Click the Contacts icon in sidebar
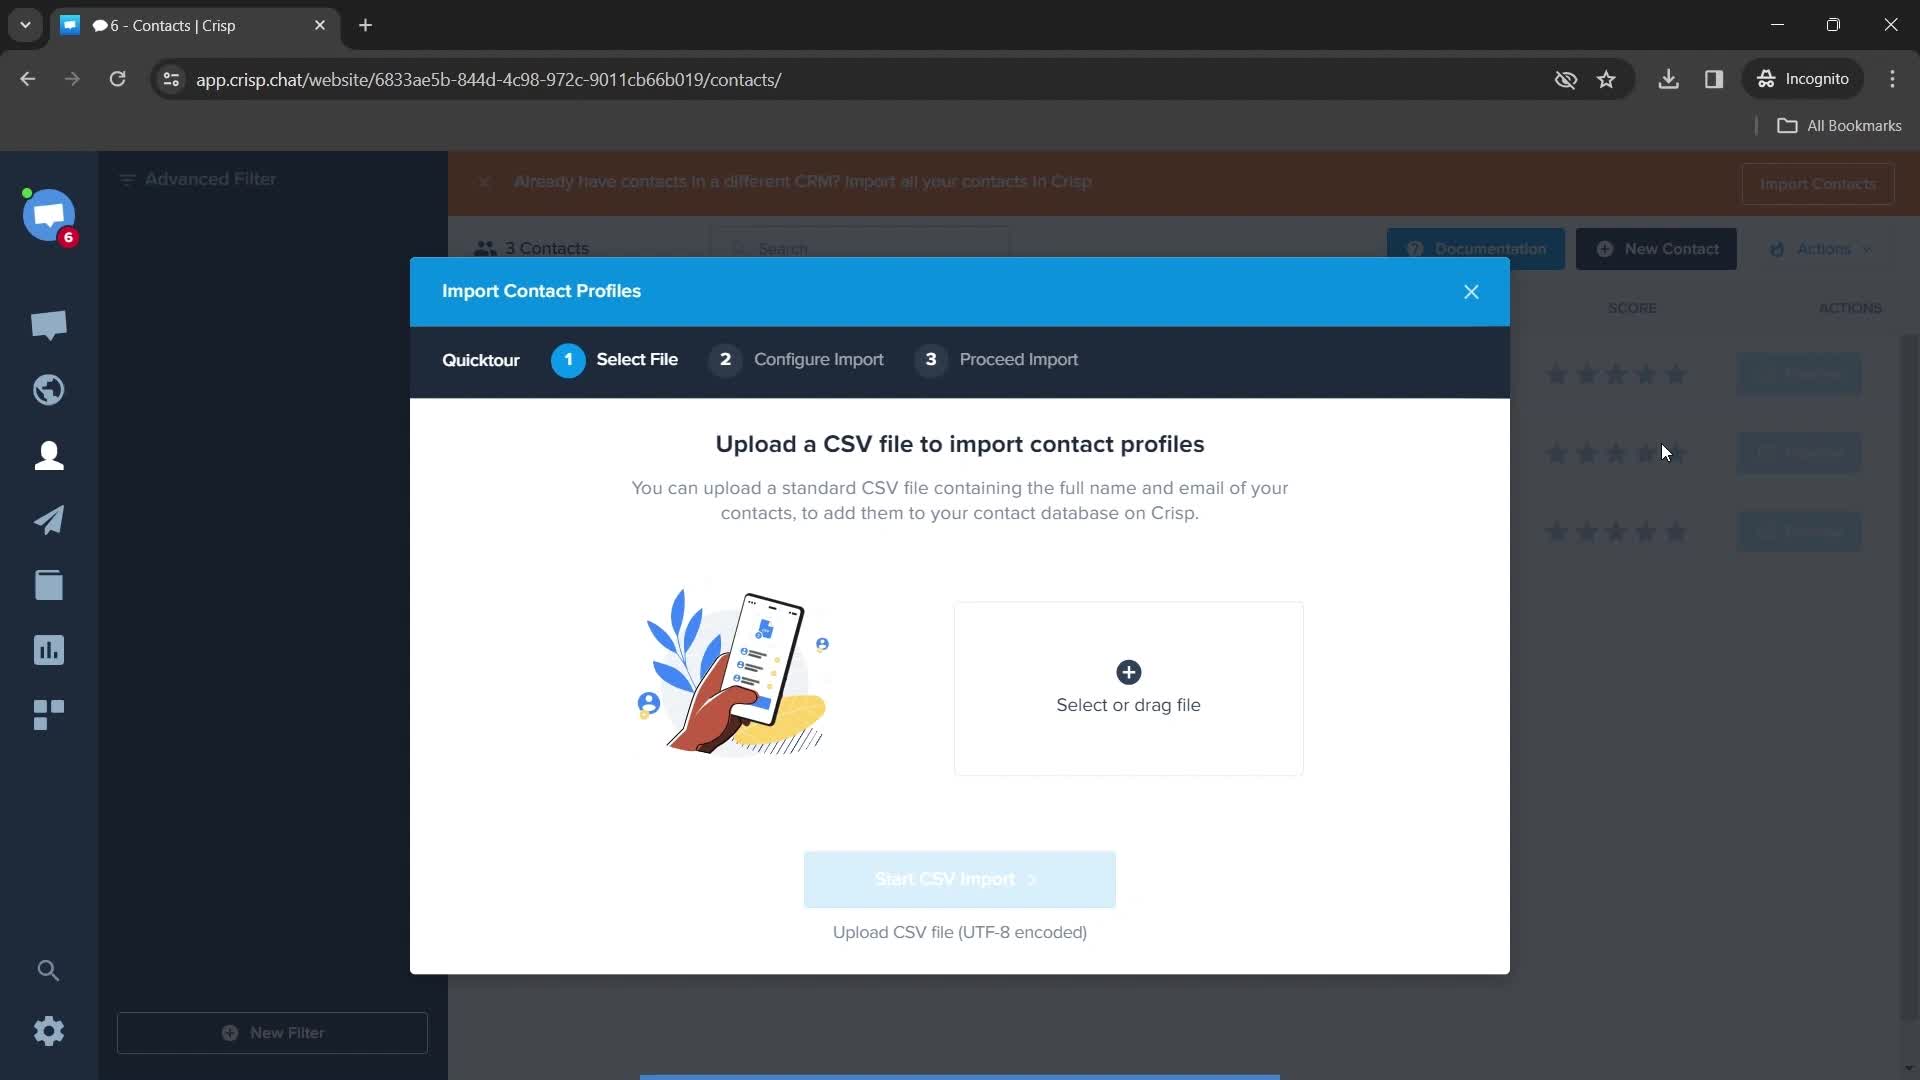The image size is (1920, 1080). (49, 455)
